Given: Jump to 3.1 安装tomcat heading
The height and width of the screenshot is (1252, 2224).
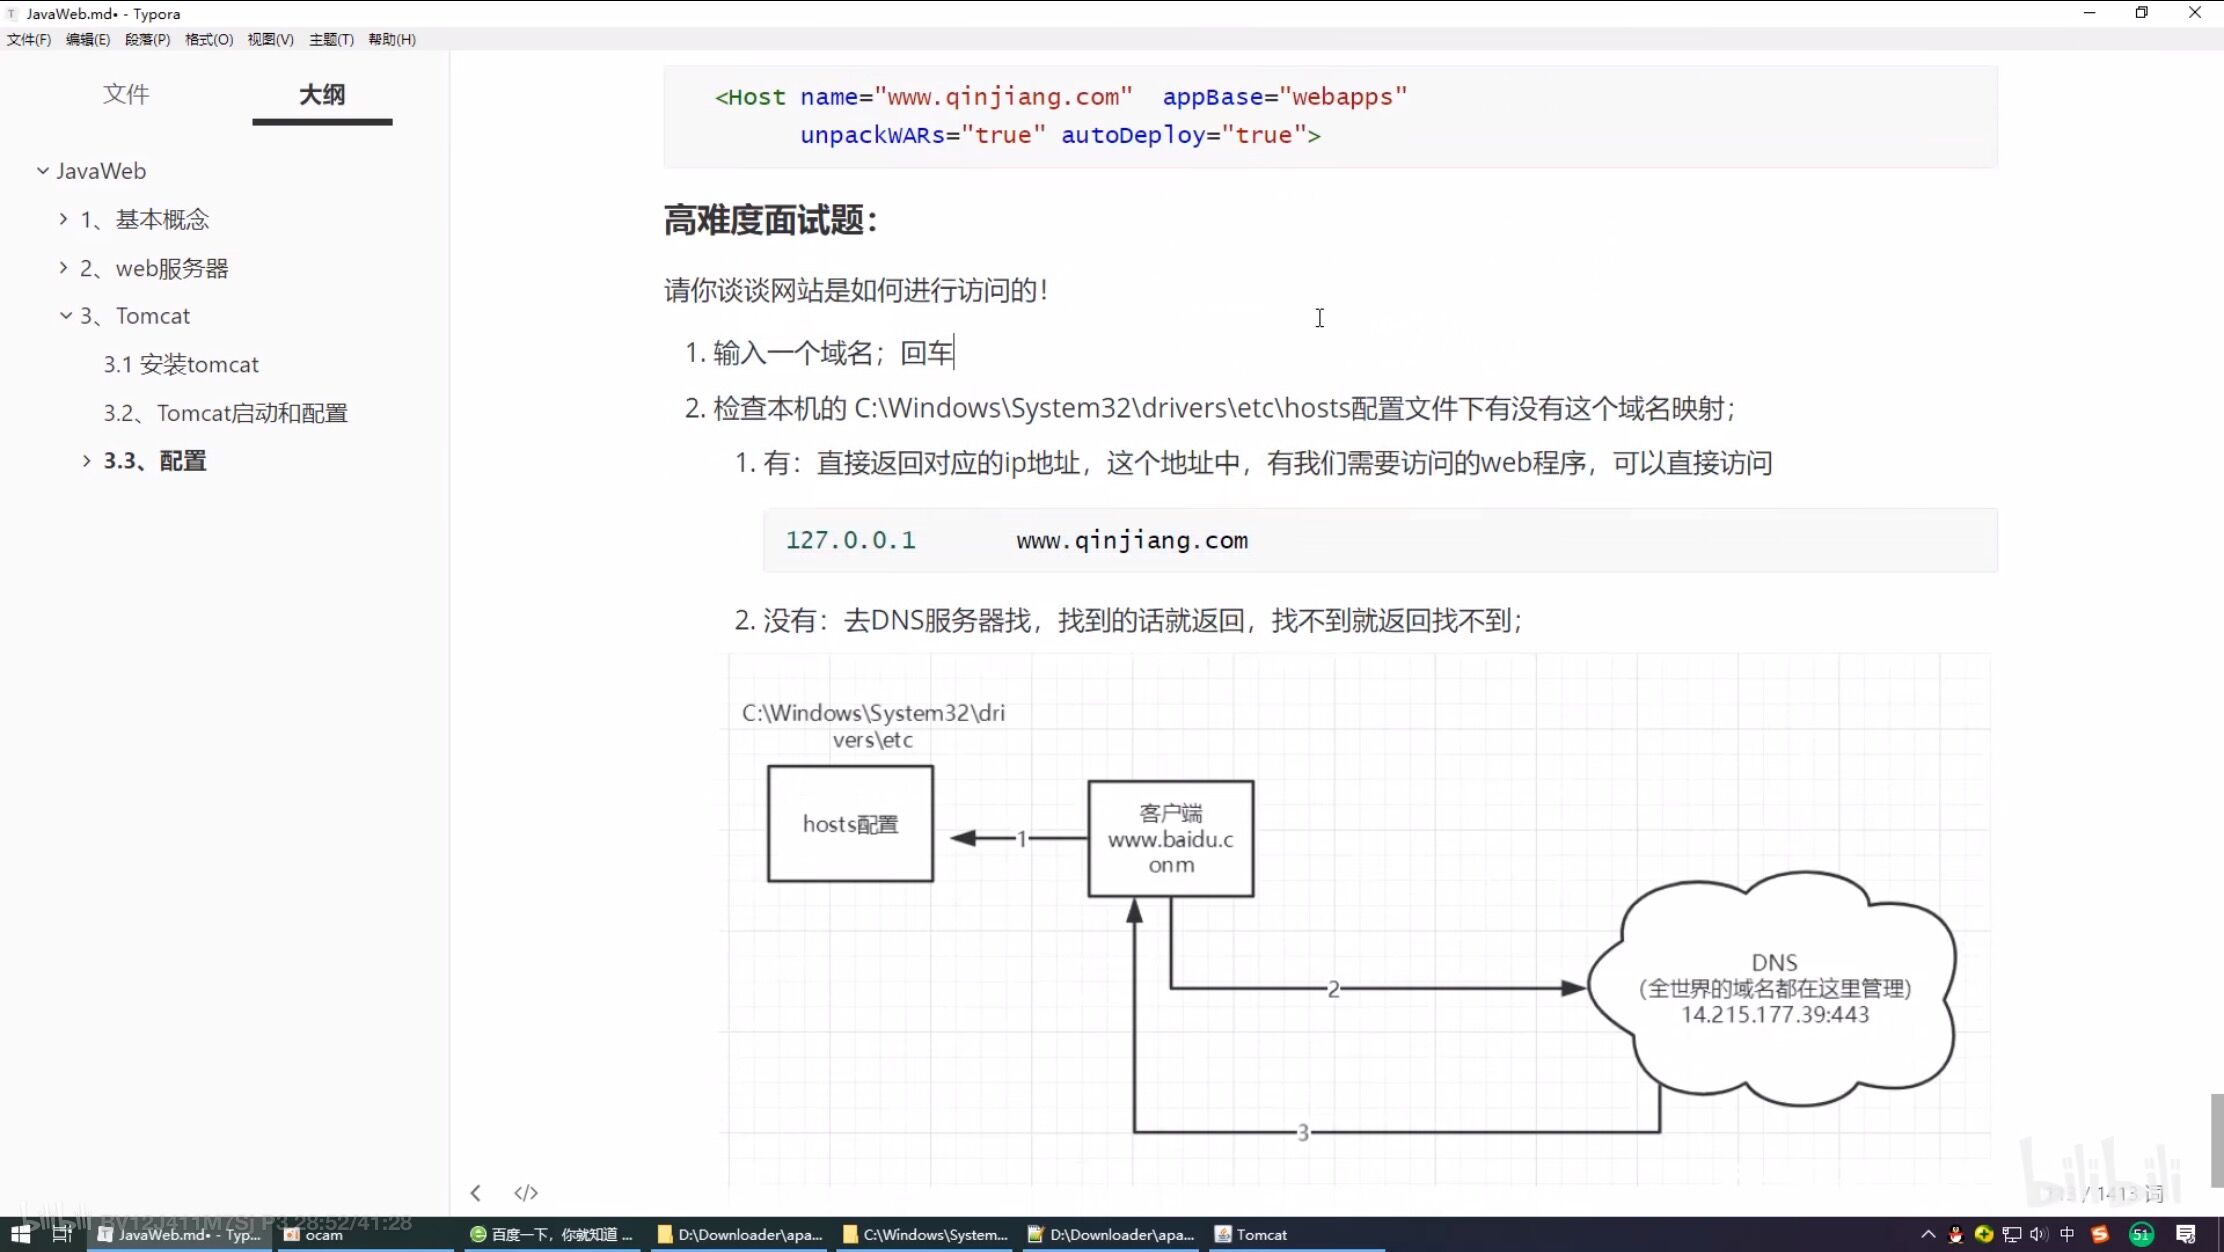Looking at the screenshot, I should (x=181, y=364).
